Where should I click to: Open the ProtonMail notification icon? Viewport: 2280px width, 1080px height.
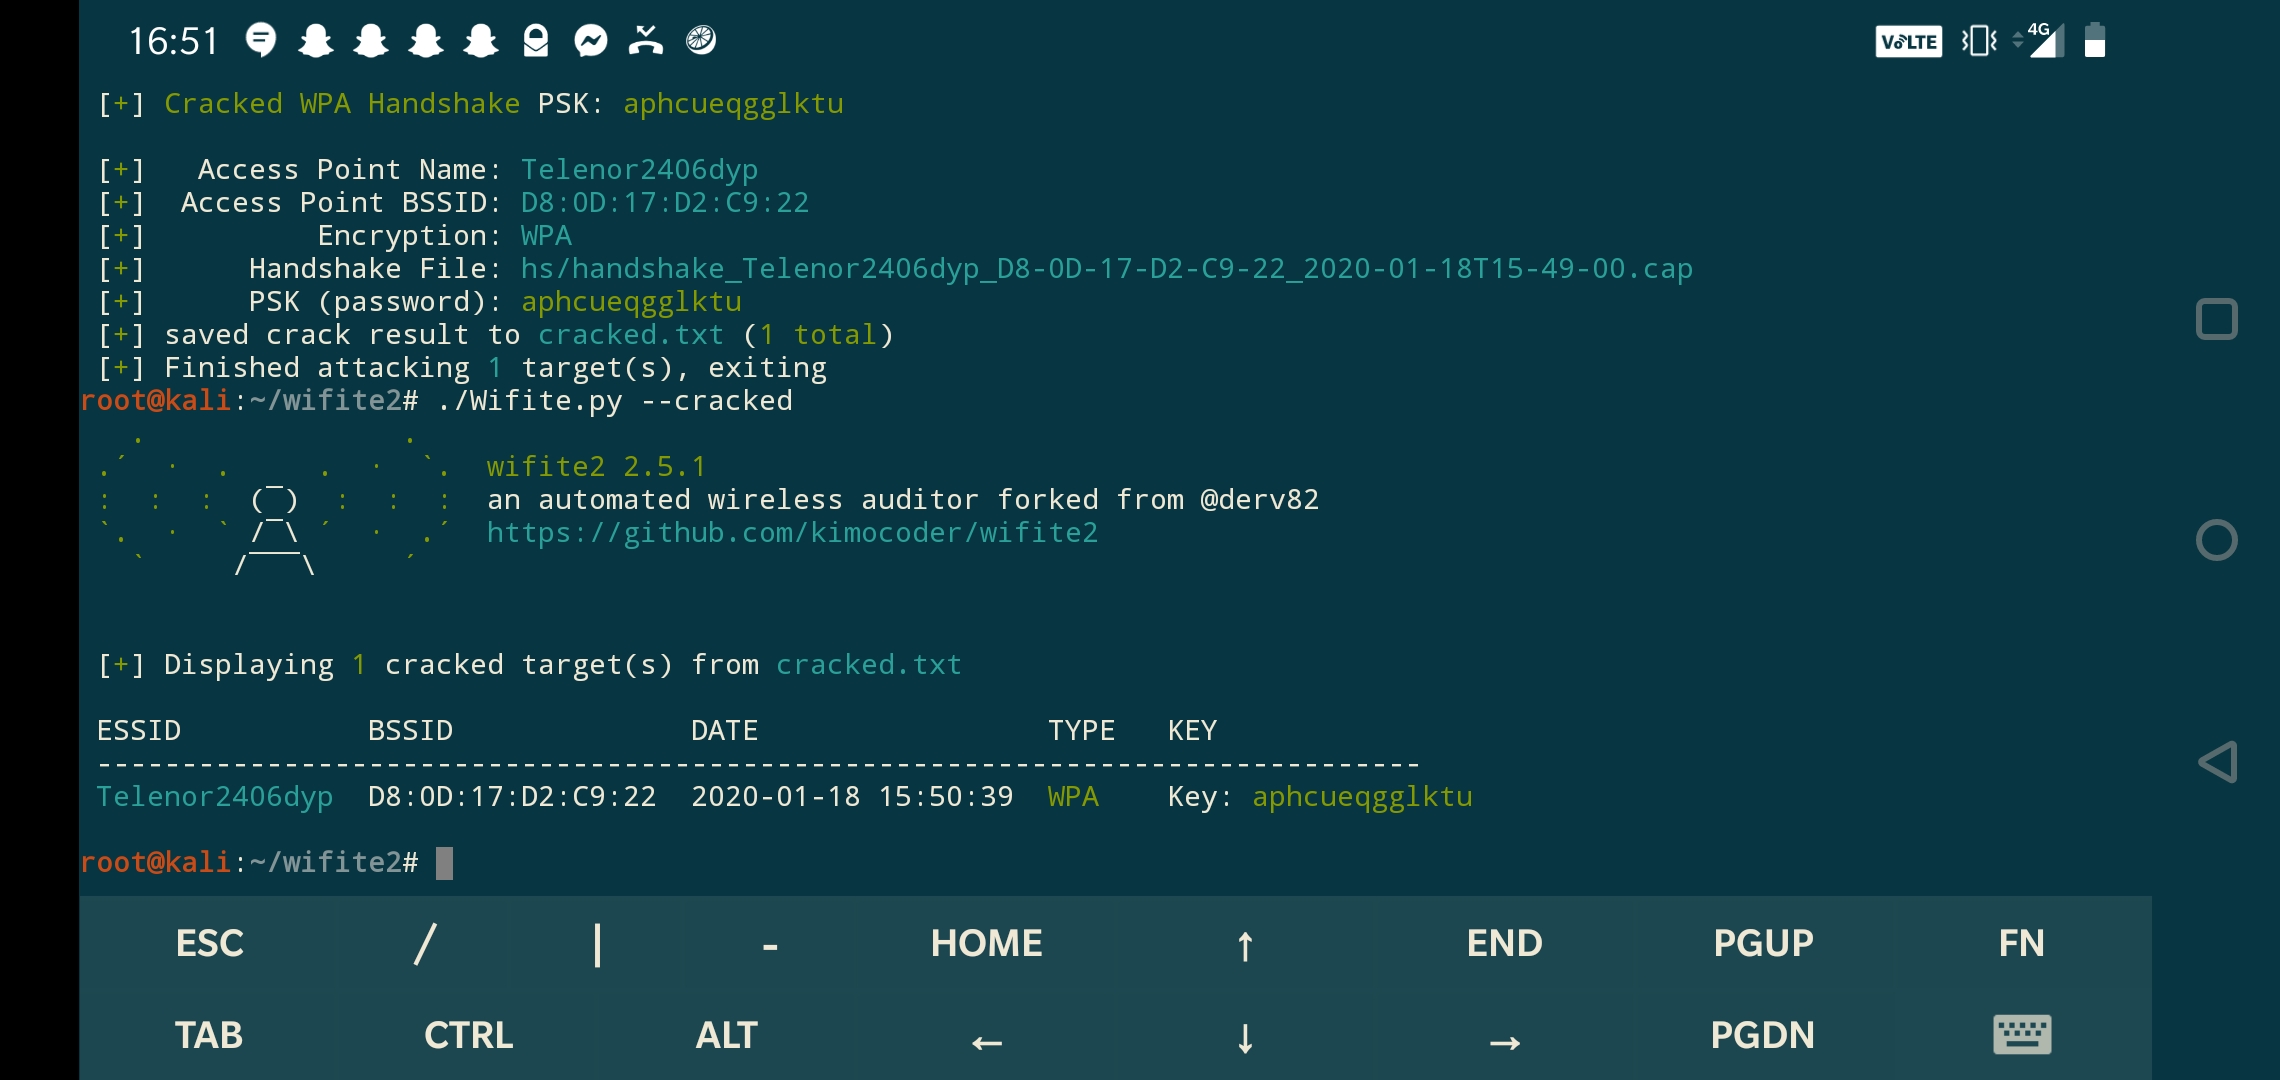point(537,40)
